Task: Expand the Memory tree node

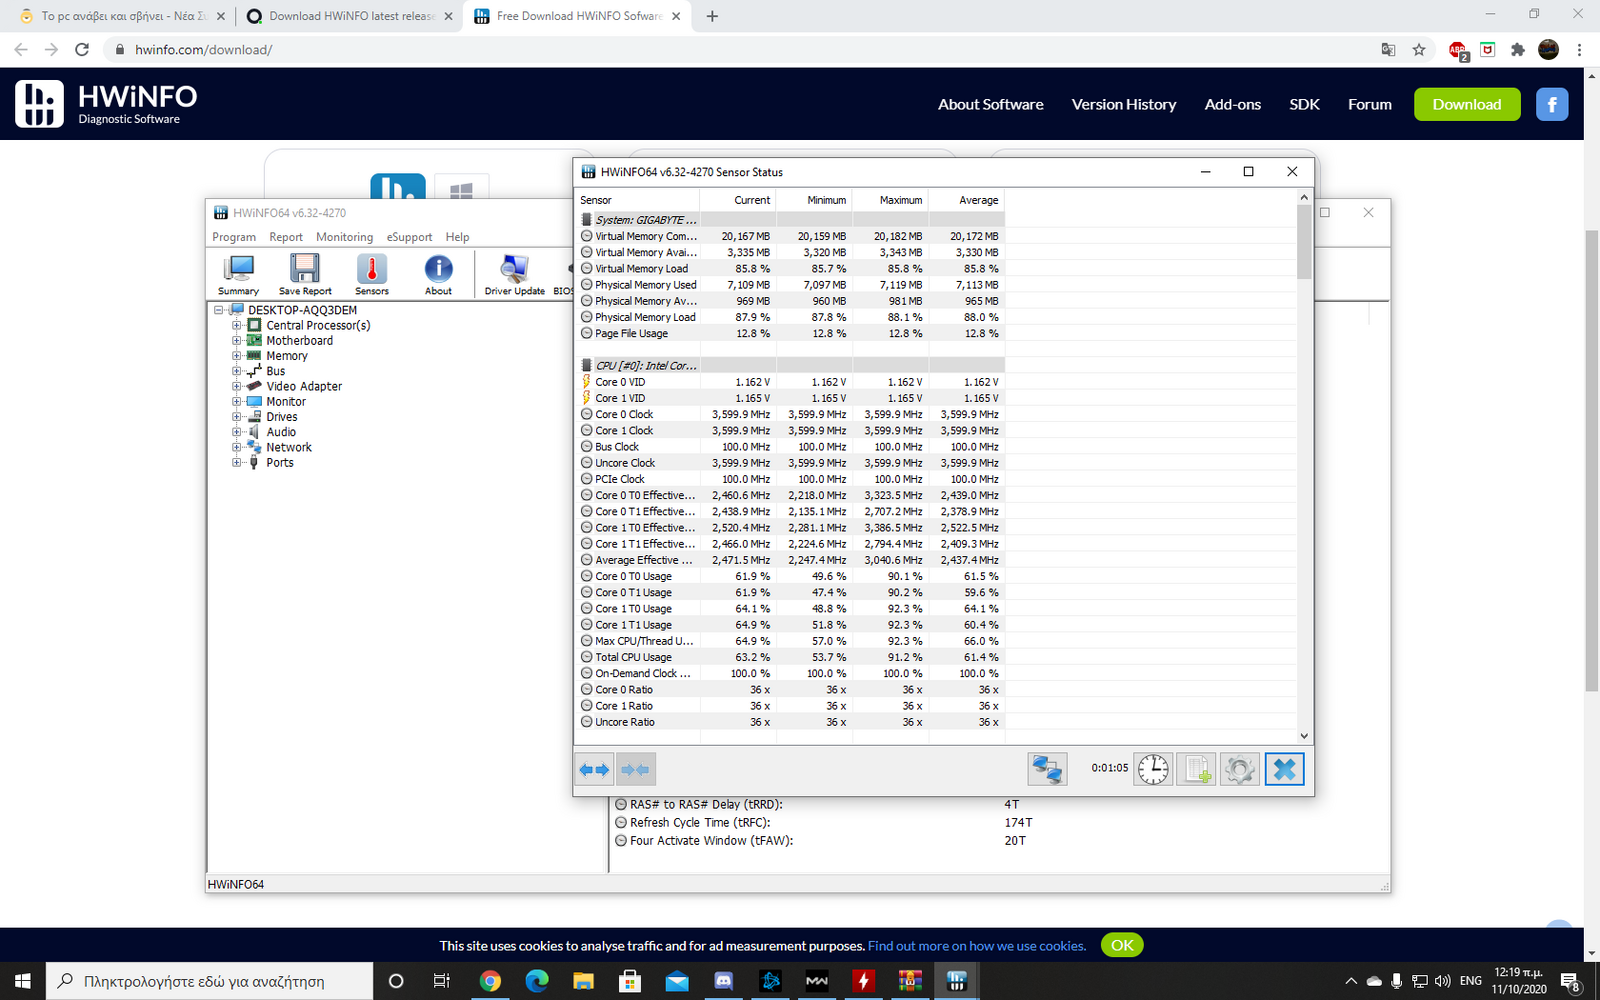Action: tap(237, 355)
